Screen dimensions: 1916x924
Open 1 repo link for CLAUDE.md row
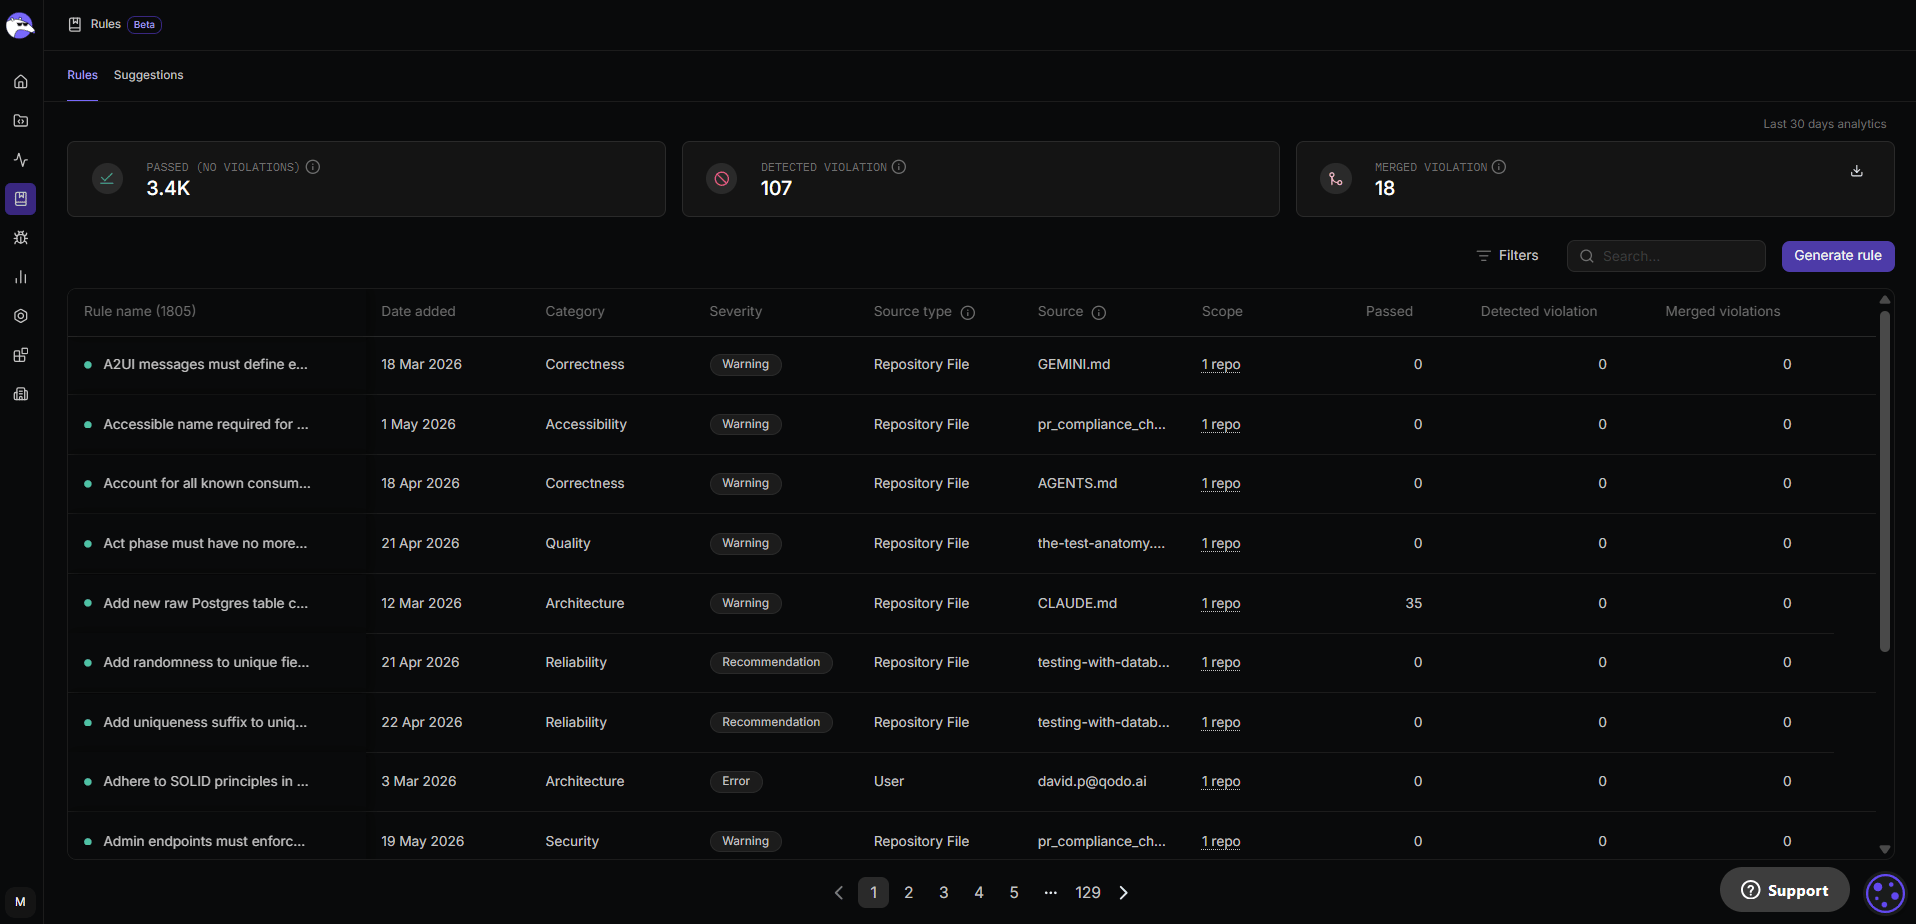tap(1221, 604)
